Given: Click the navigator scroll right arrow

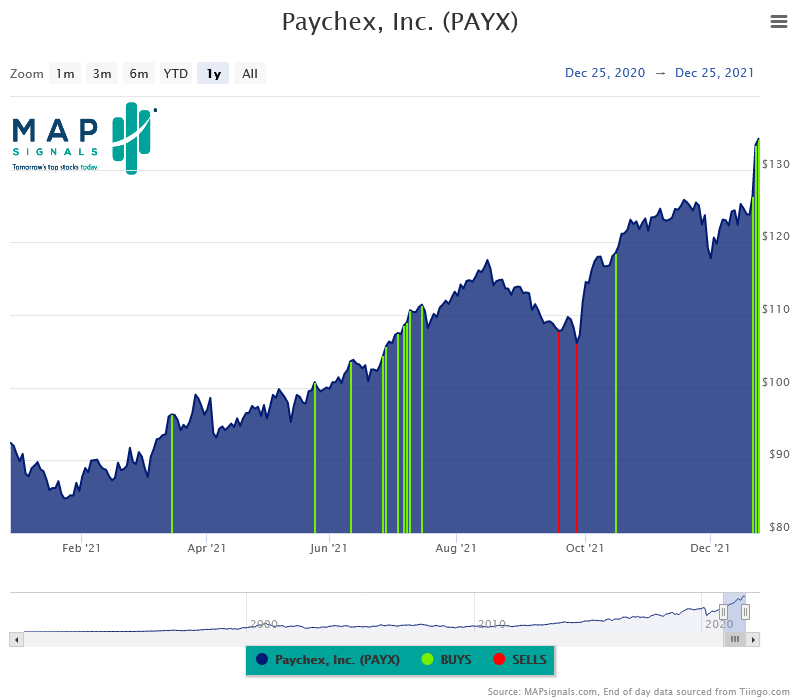Looking at the screenshot, I should coord(753,640).
